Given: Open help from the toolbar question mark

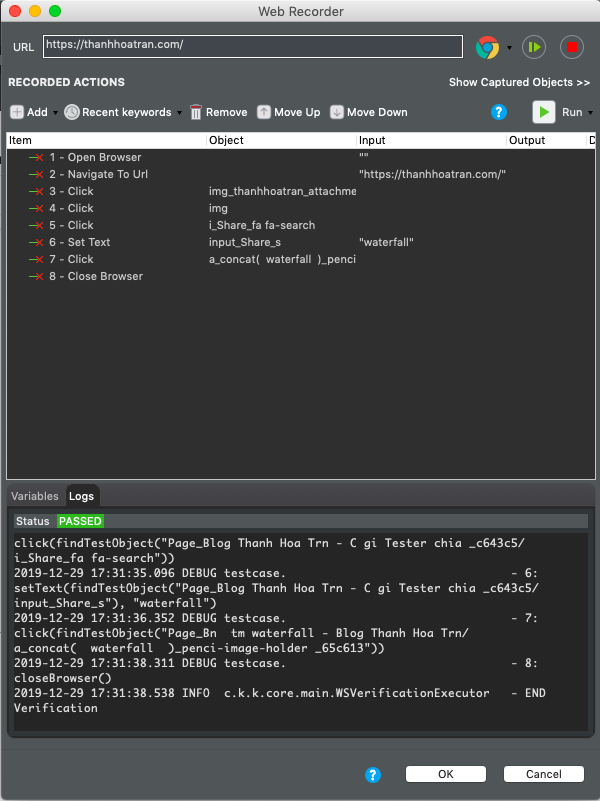Looking at the screenshot, I should pos(499,112).
